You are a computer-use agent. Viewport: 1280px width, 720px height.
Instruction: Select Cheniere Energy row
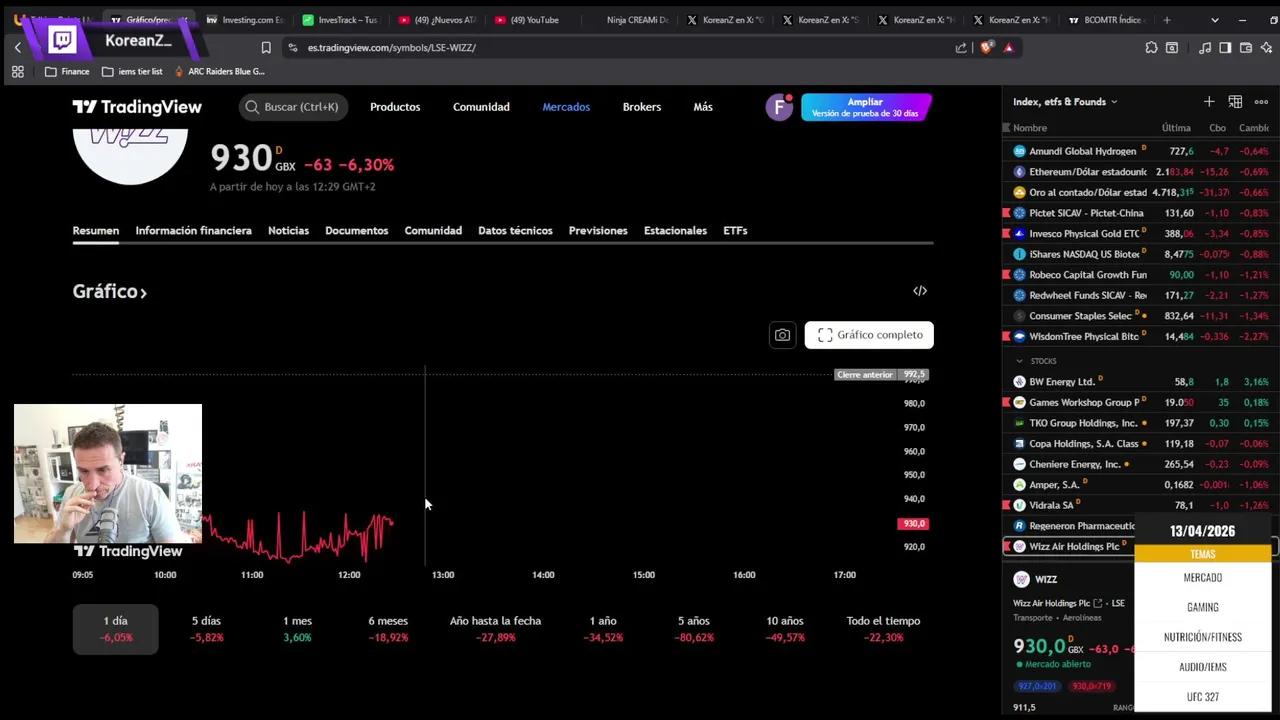point(1140,464)
